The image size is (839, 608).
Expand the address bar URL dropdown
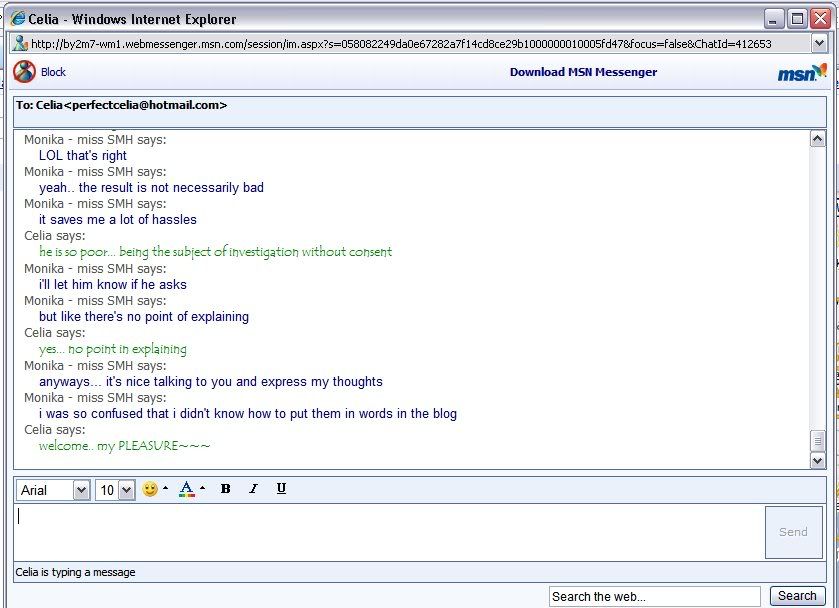[819, 44]
